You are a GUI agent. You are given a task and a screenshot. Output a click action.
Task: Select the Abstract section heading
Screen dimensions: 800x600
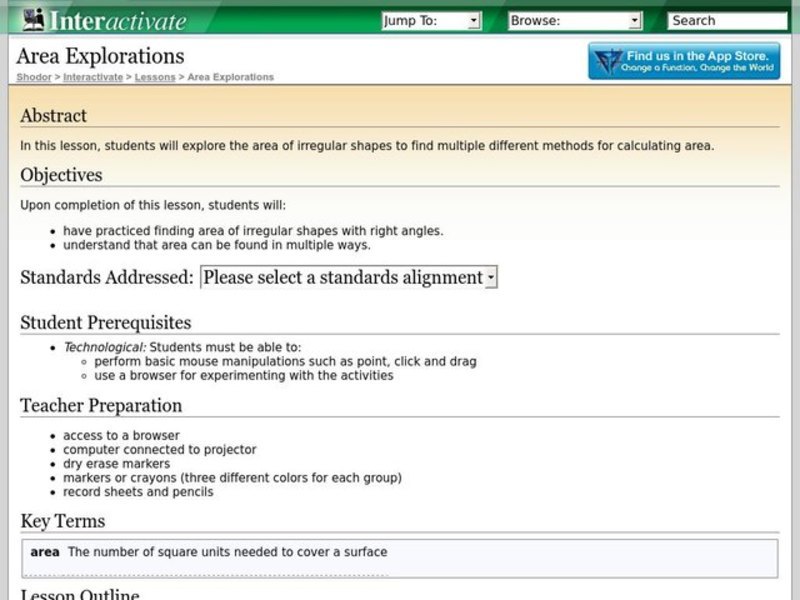[x=55, y=116]
